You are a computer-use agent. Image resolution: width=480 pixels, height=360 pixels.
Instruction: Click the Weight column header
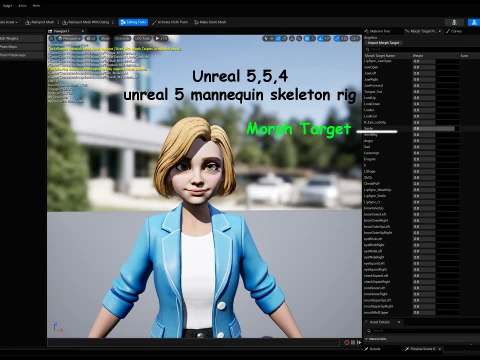tap(418, 56)
